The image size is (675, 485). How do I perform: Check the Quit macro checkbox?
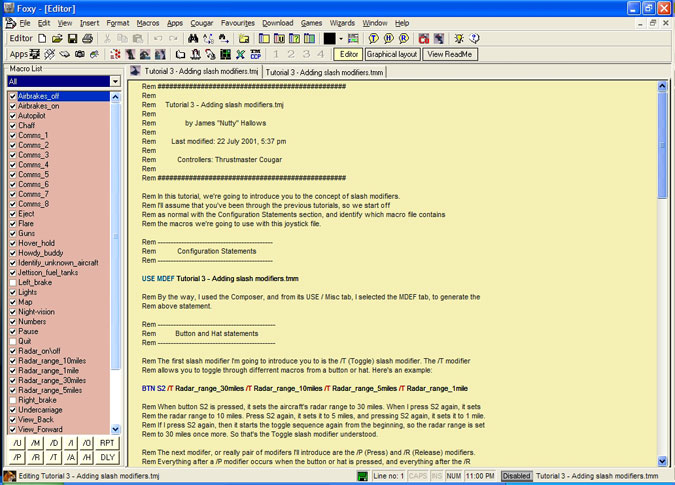(13, 341)
